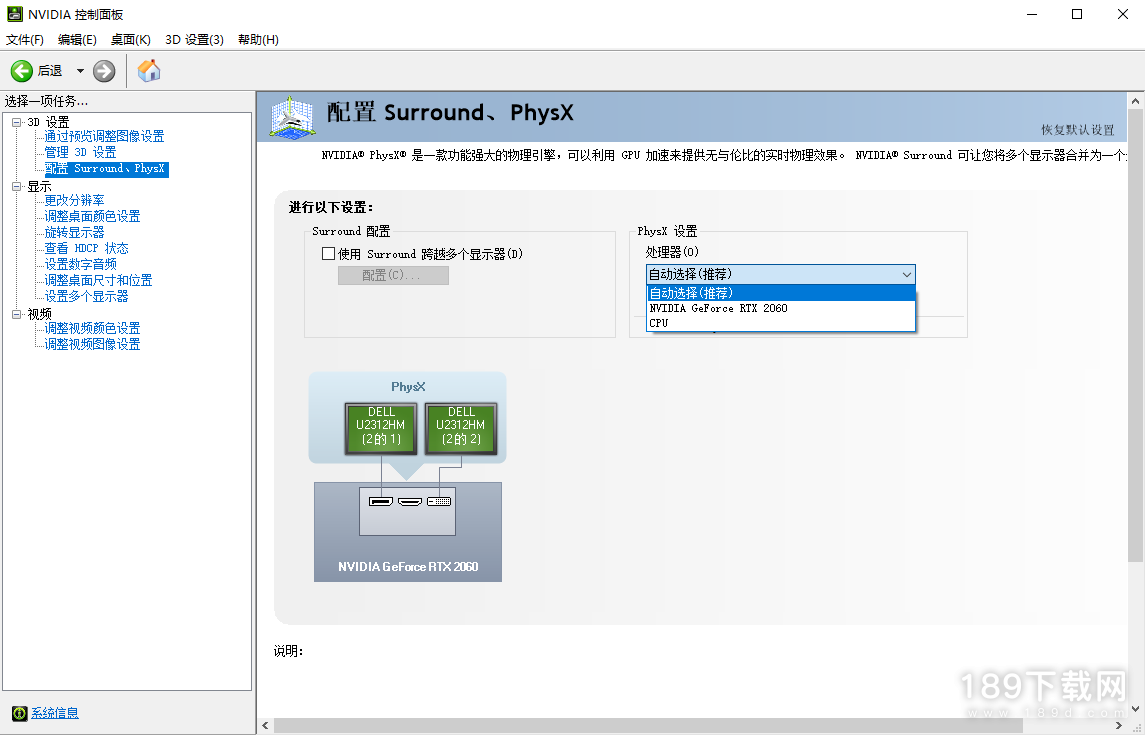Collapse the 显示 tree node
This screenshot has width=1145, height=735.
16,187
